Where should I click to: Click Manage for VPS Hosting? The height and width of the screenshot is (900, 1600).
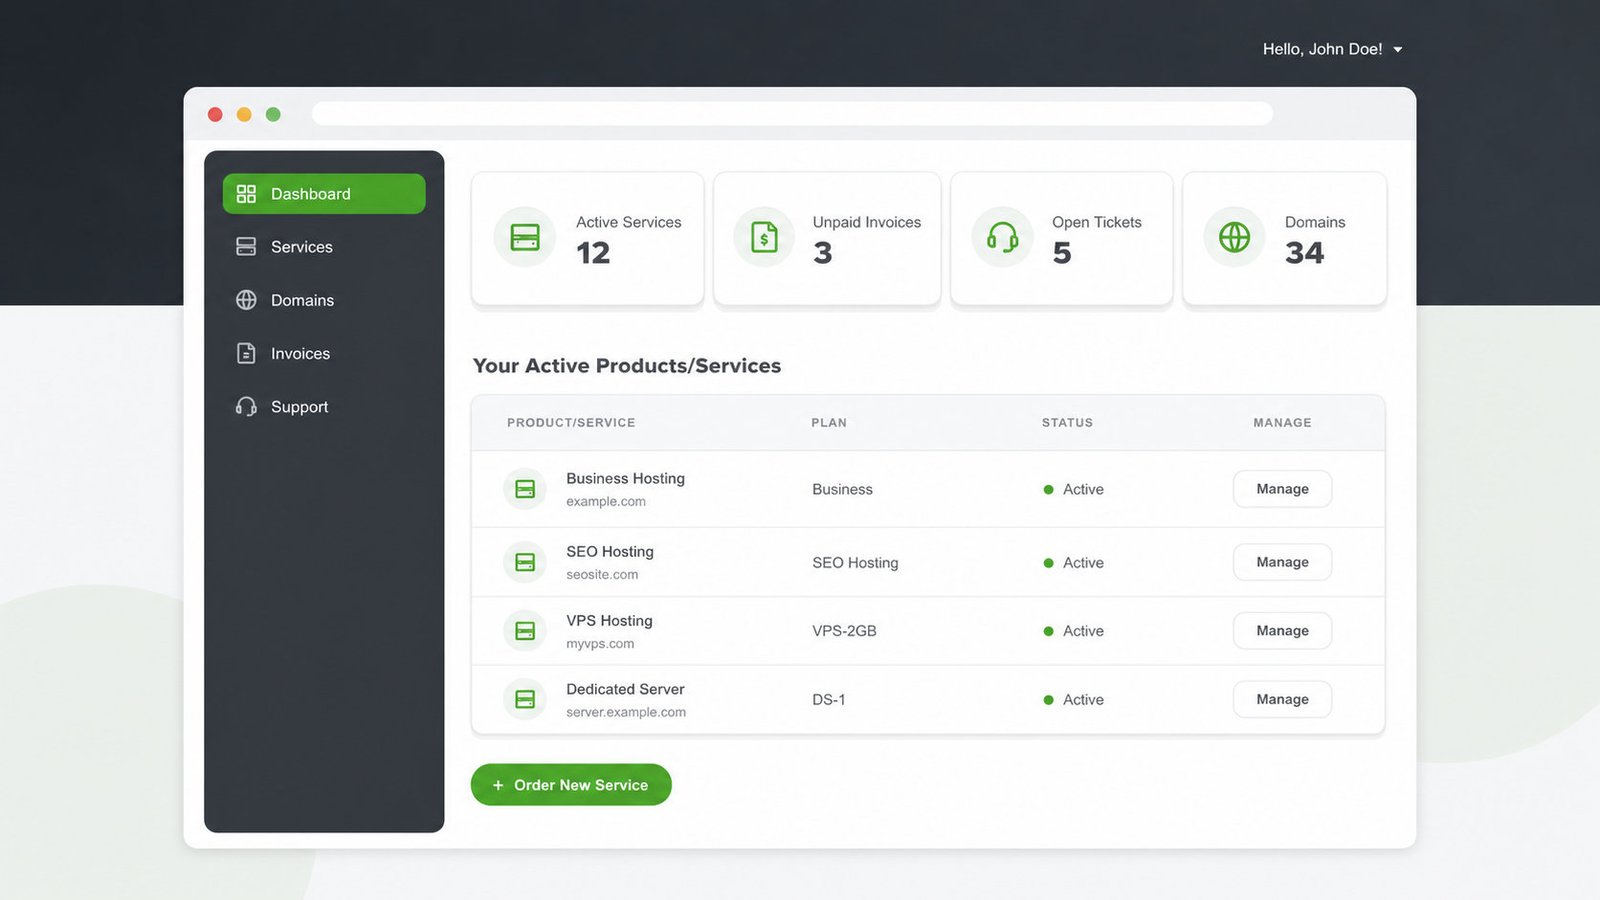(1282, 631)
